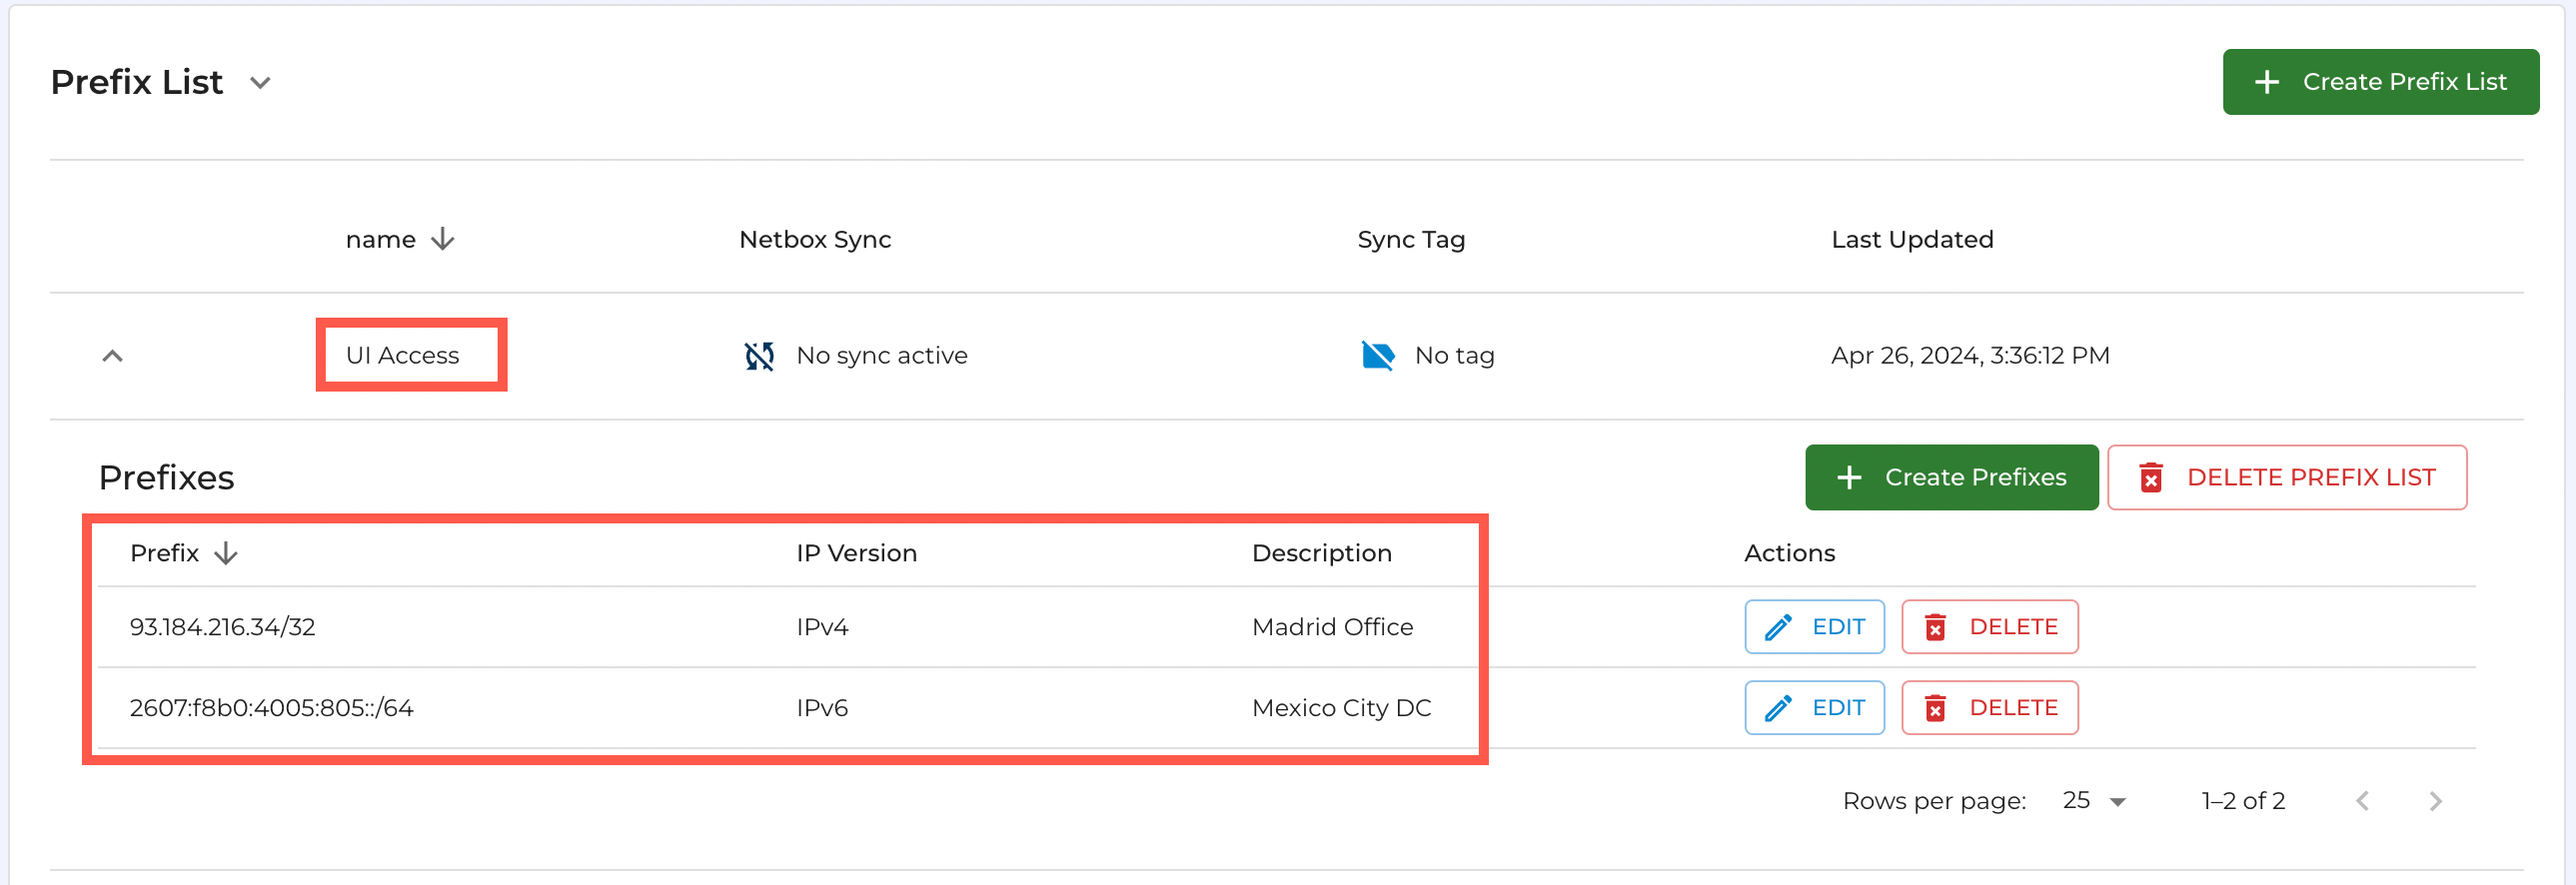The image size is (2576, 885).
Task: Sort by the Prefix column arrow
Action: (x=226, y=554)
